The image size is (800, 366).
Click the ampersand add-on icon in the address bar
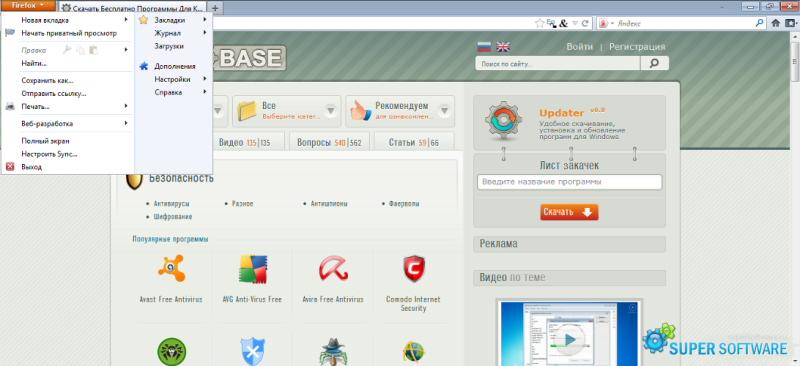[563, 23]
